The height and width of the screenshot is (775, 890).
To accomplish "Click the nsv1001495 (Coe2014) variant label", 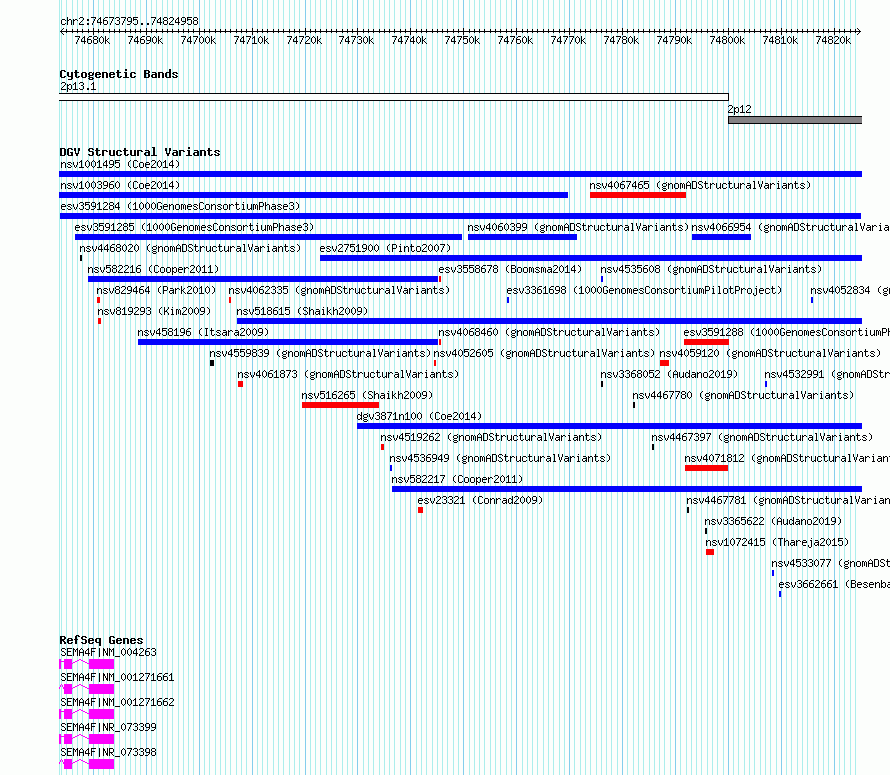I will pos(120,165).
